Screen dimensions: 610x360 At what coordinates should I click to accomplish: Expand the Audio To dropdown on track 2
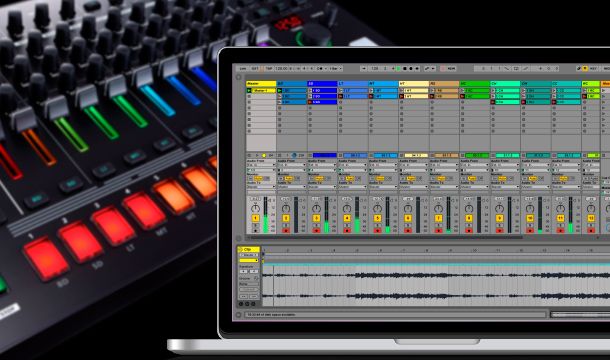point(292,187)
